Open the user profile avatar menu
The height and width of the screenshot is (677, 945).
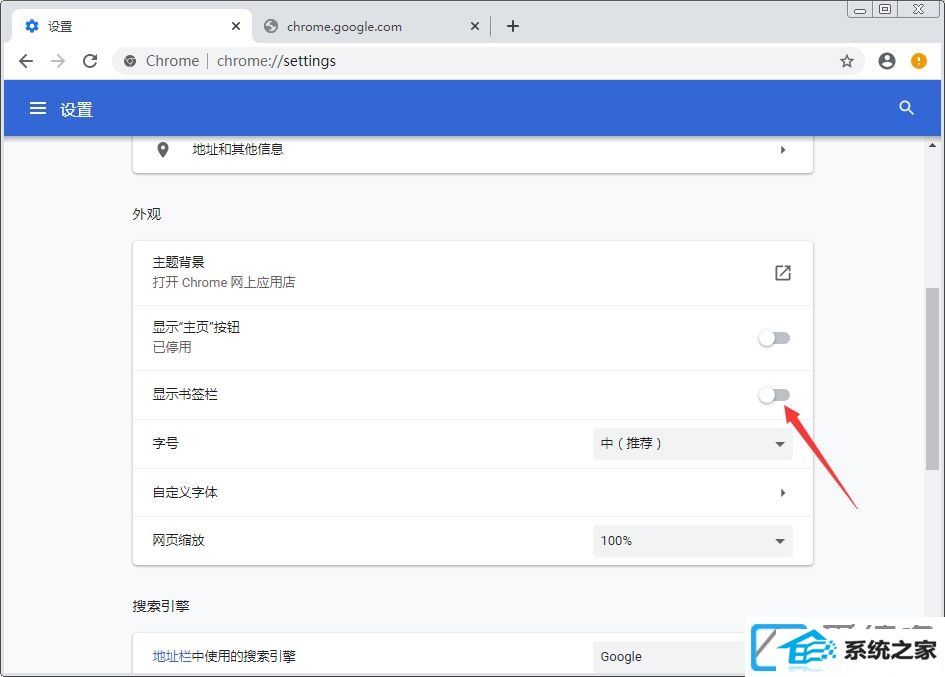click(x=887, y=61)
